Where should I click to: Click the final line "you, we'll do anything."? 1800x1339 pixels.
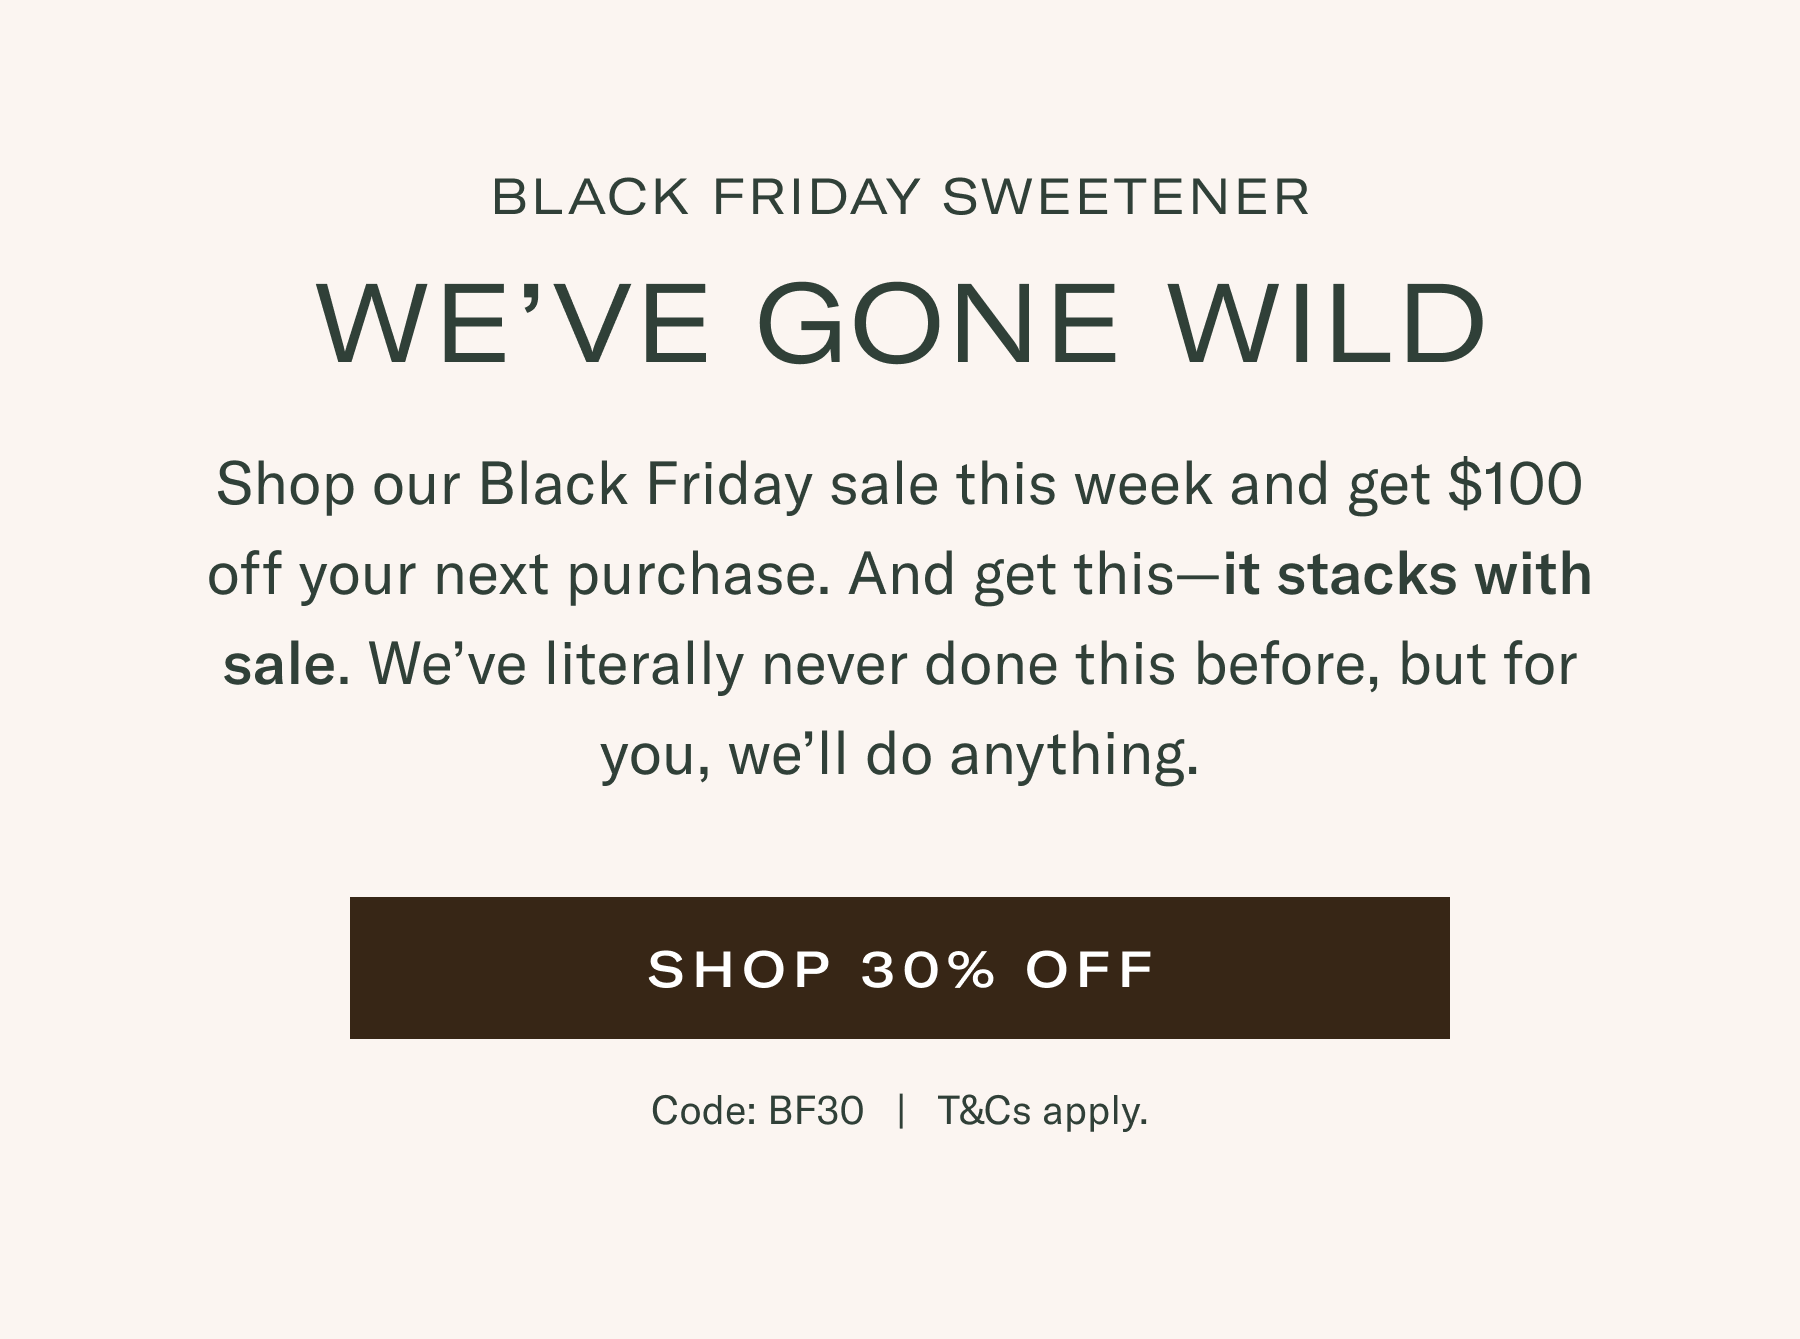click(x=899, y=755)
